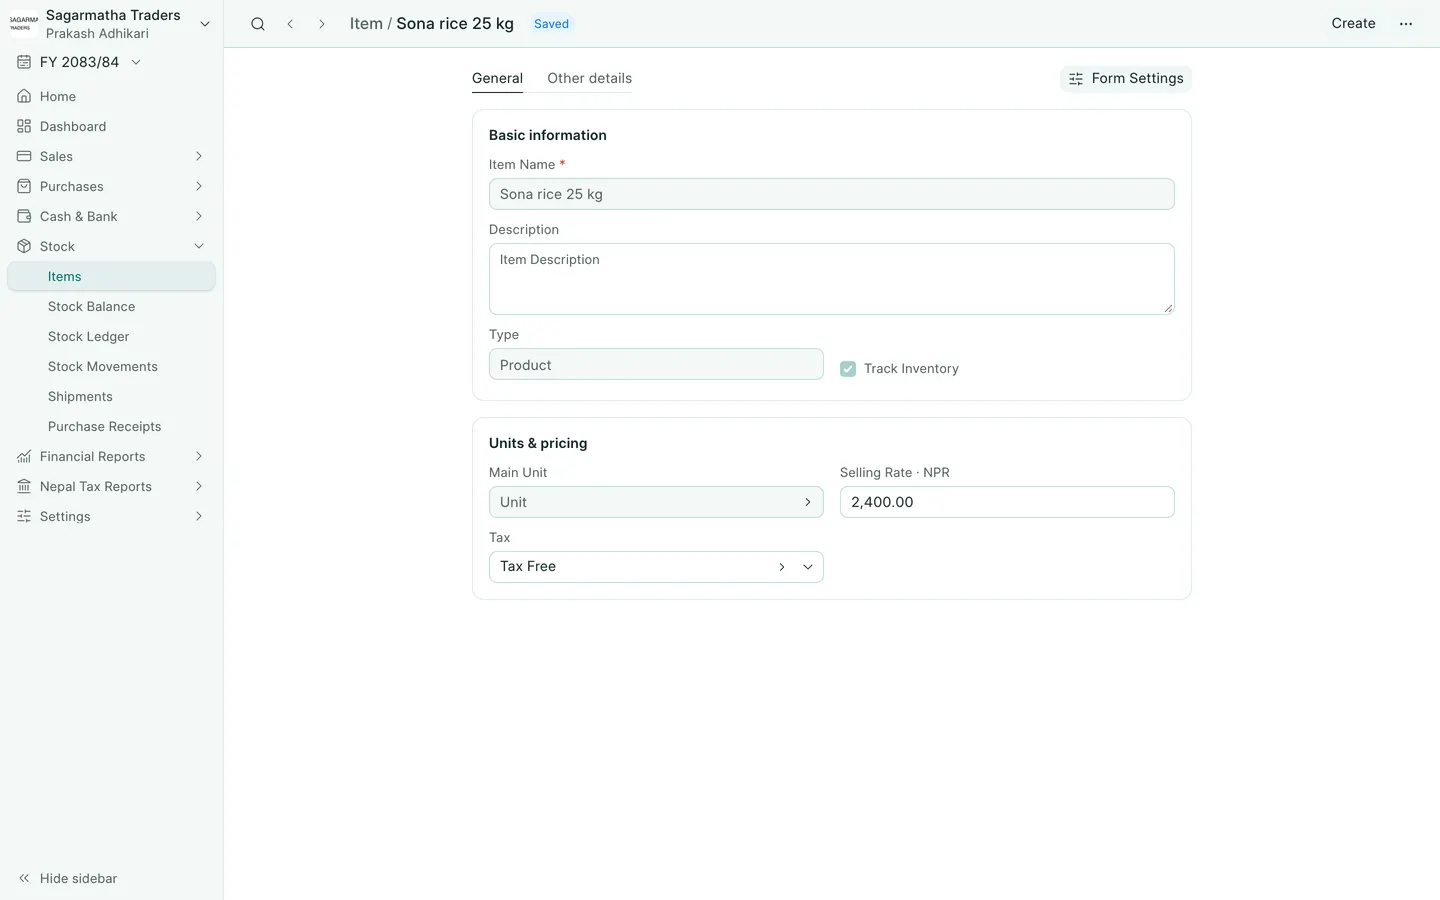Open the Dashboard page label
The width and height of the screenshot is (1440, 900).
[x=73, y=126]
